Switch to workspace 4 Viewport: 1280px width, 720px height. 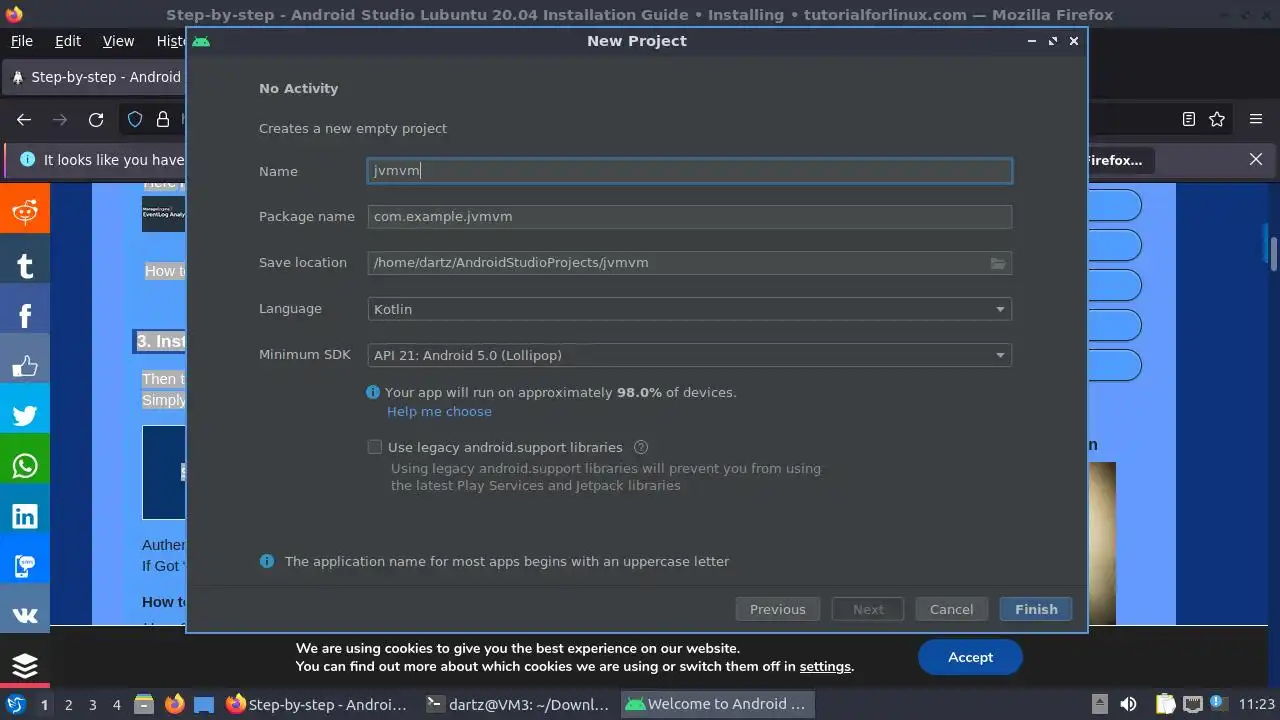coord(116,704)
